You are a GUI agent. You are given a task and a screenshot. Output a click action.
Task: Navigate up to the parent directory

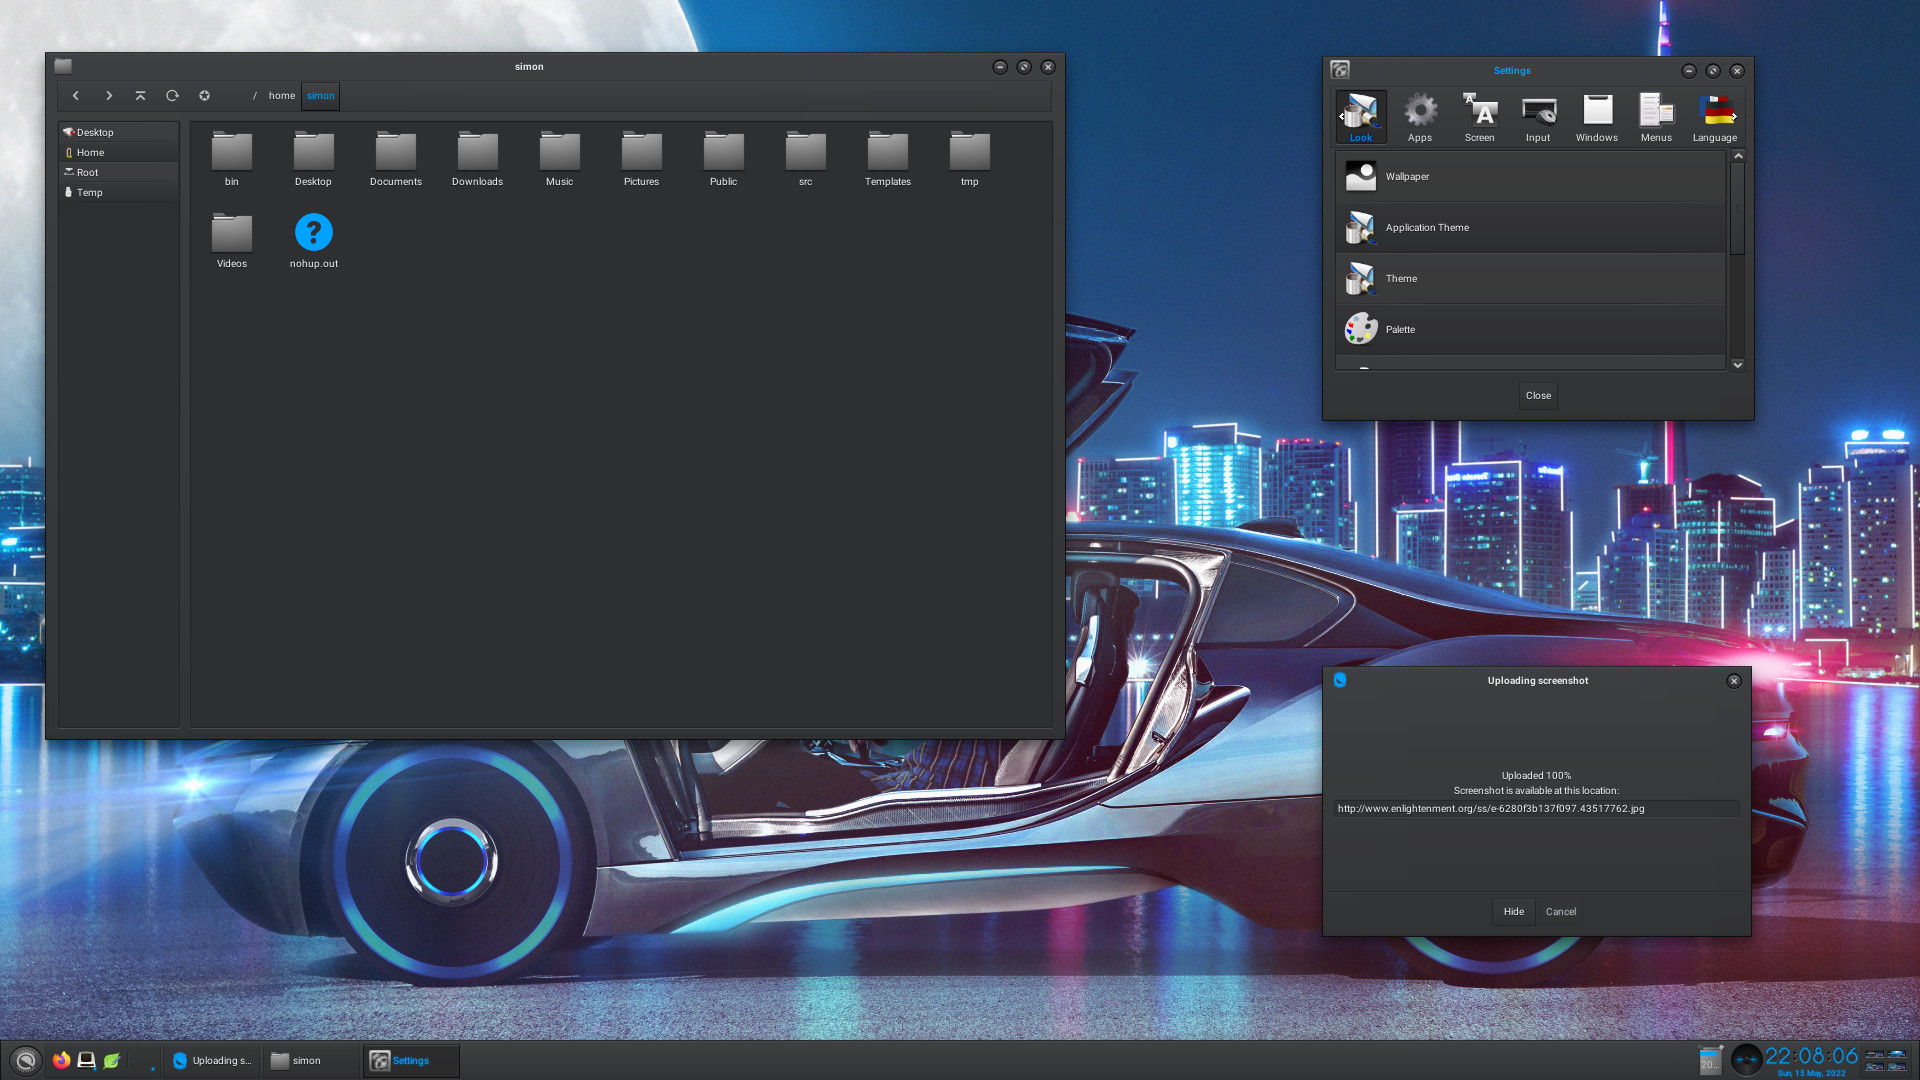click(x=140, y=95)
